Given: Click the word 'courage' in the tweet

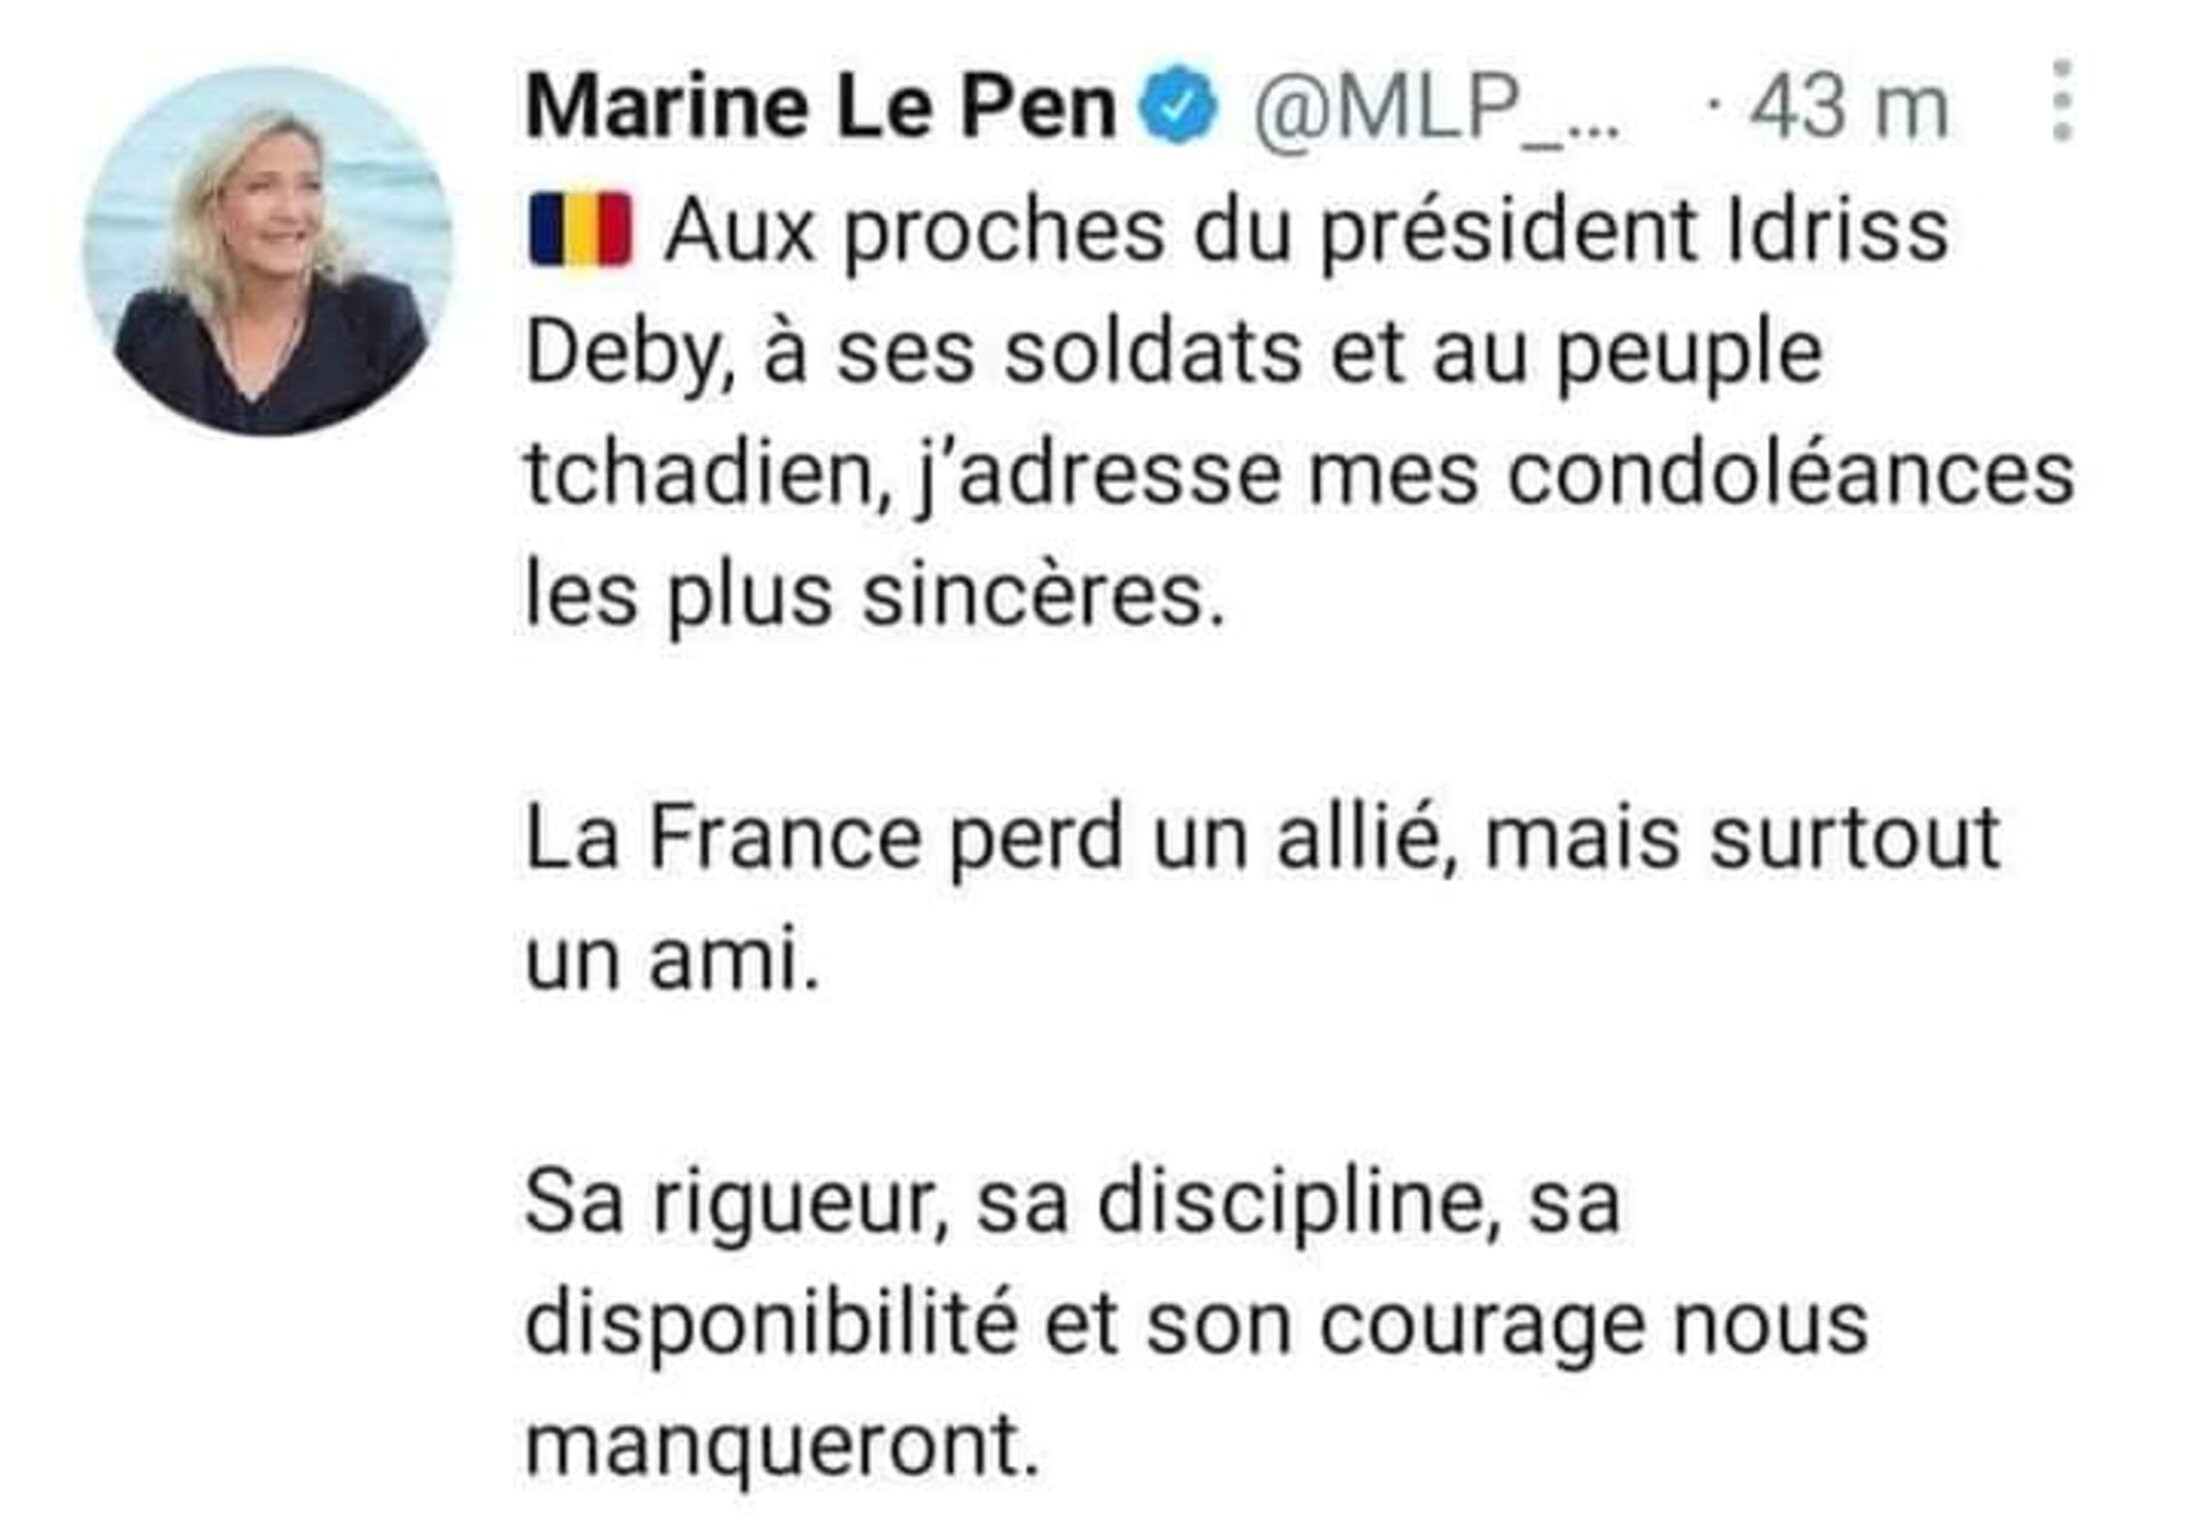Looking at the screenshot, I should [x=1482, y=1326].
